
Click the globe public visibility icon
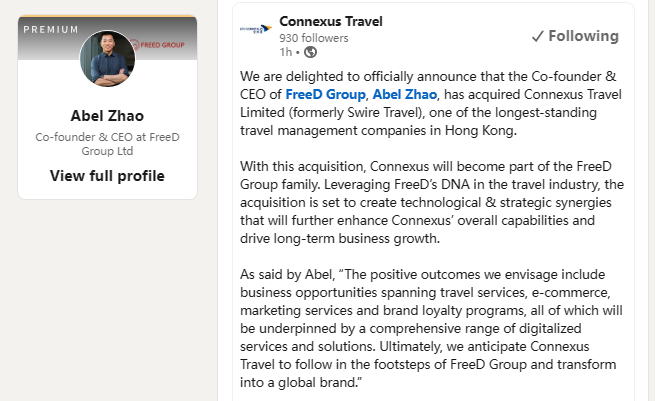310,52
